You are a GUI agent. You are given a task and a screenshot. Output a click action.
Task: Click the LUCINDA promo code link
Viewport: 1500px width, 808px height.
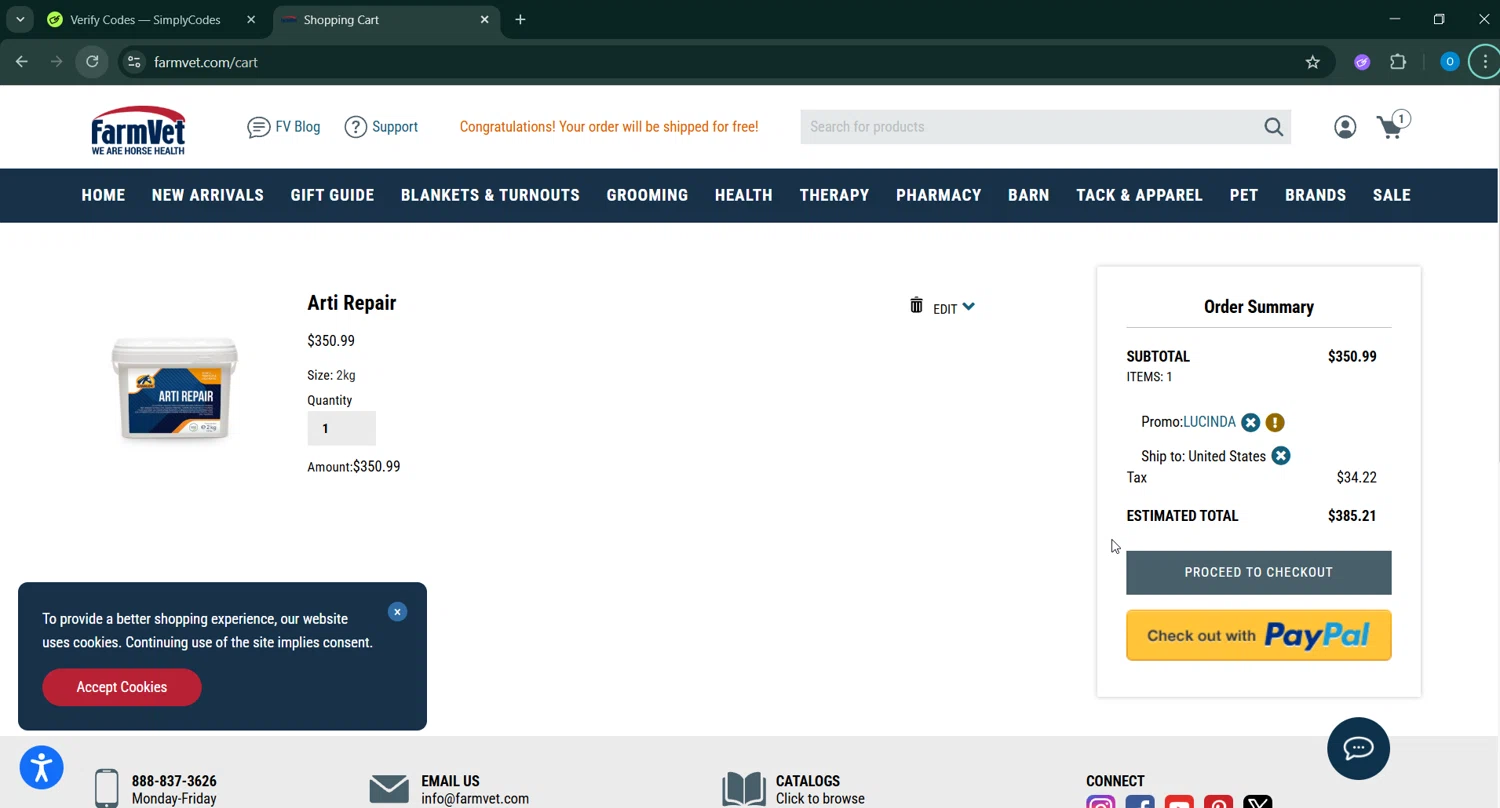(x=1209, y=422)
